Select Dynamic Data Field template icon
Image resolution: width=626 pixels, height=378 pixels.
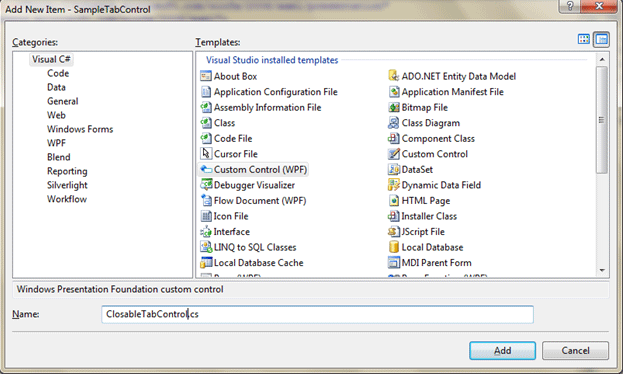394,185
